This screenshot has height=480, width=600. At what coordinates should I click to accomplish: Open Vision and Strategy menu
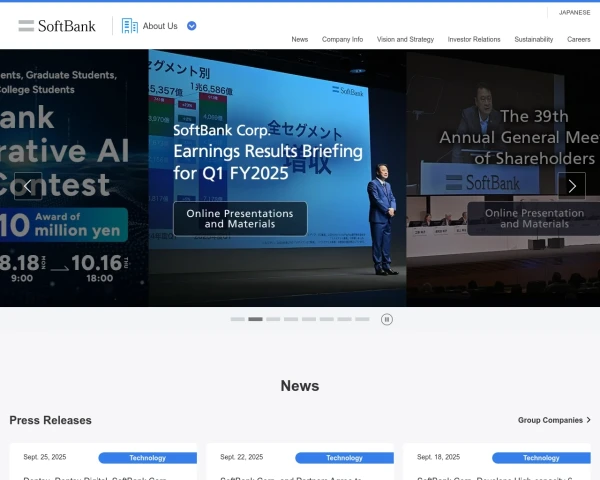tap(405, 39)
